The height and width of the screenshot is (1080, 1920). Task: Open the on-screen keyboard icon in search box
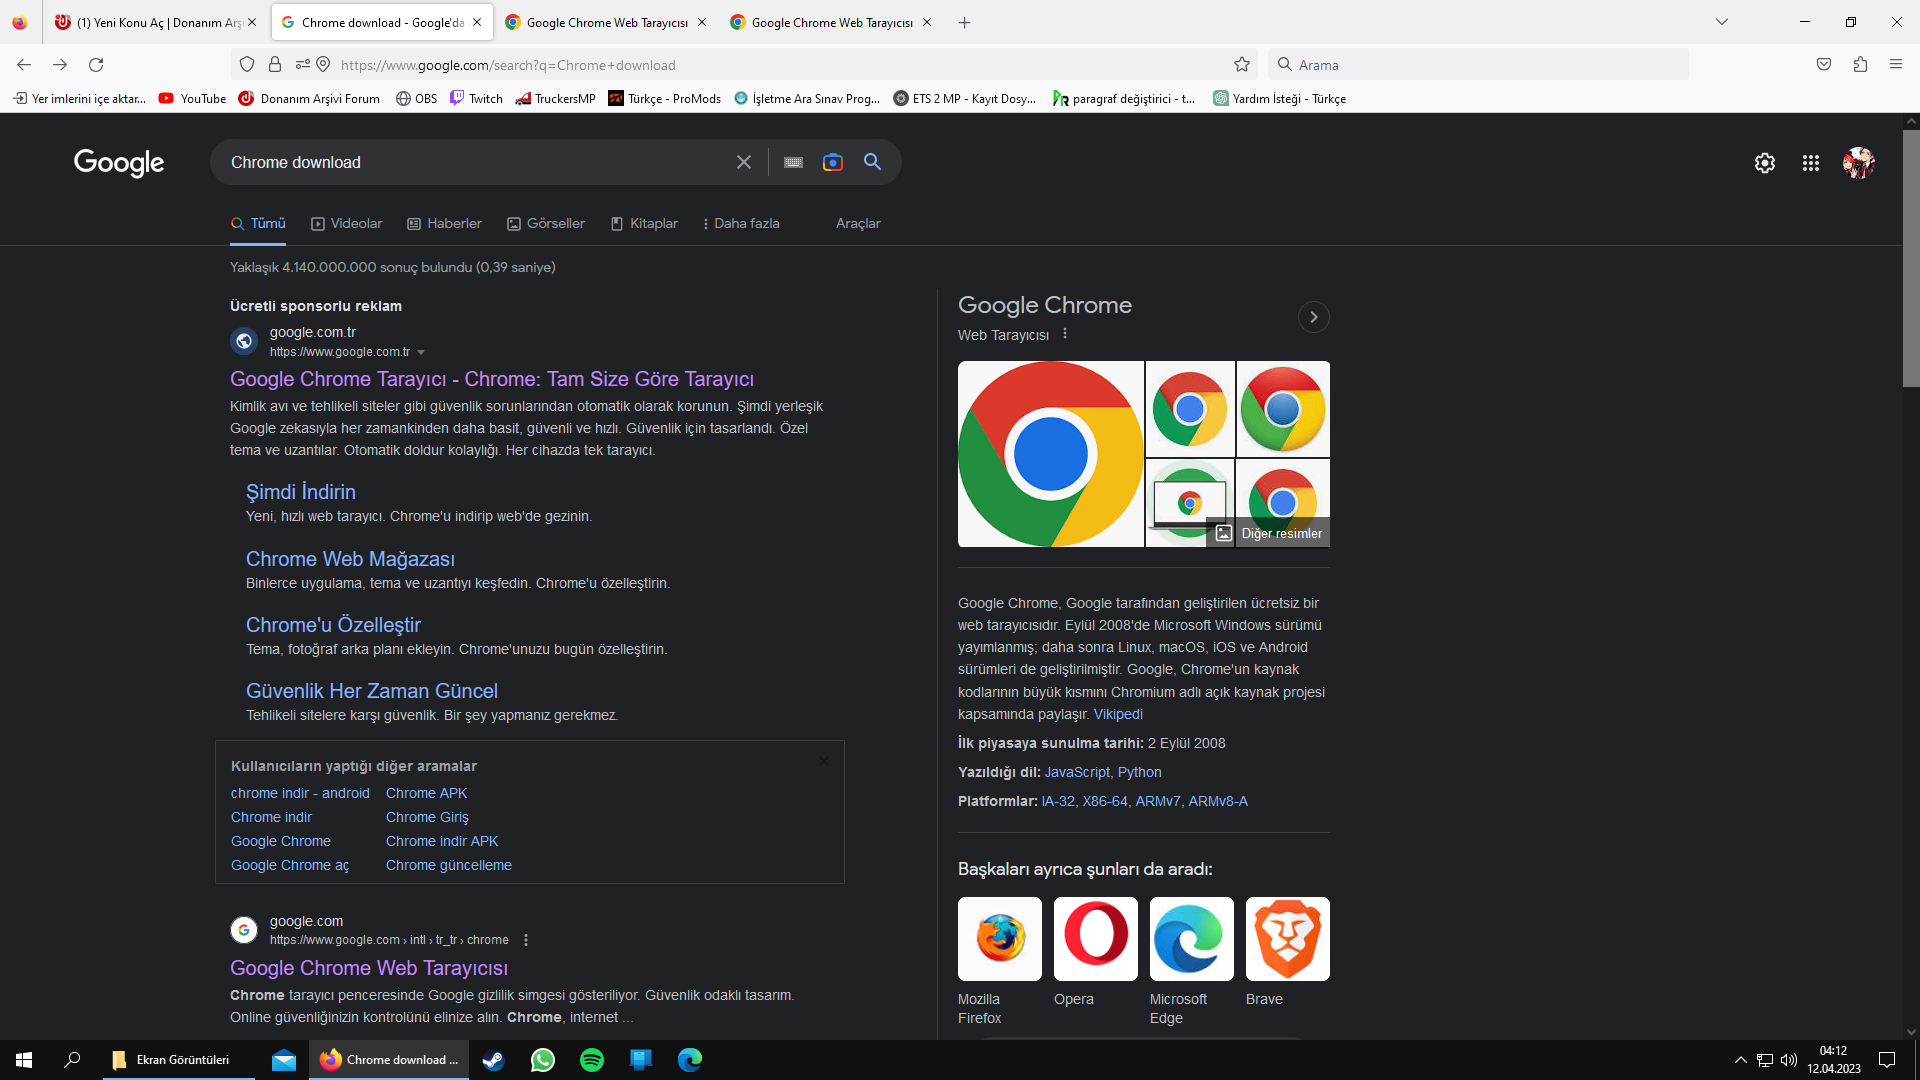click(x=793, y=162)
